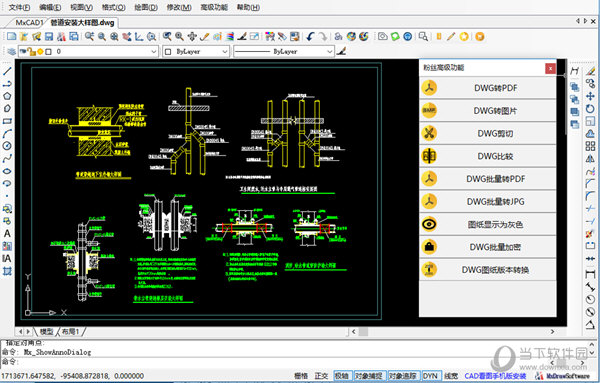The width and height of the screenshot is (600, 383).
Task: Click 图纸显示为灰色 eye option
Action: click(x=488, y=224)
